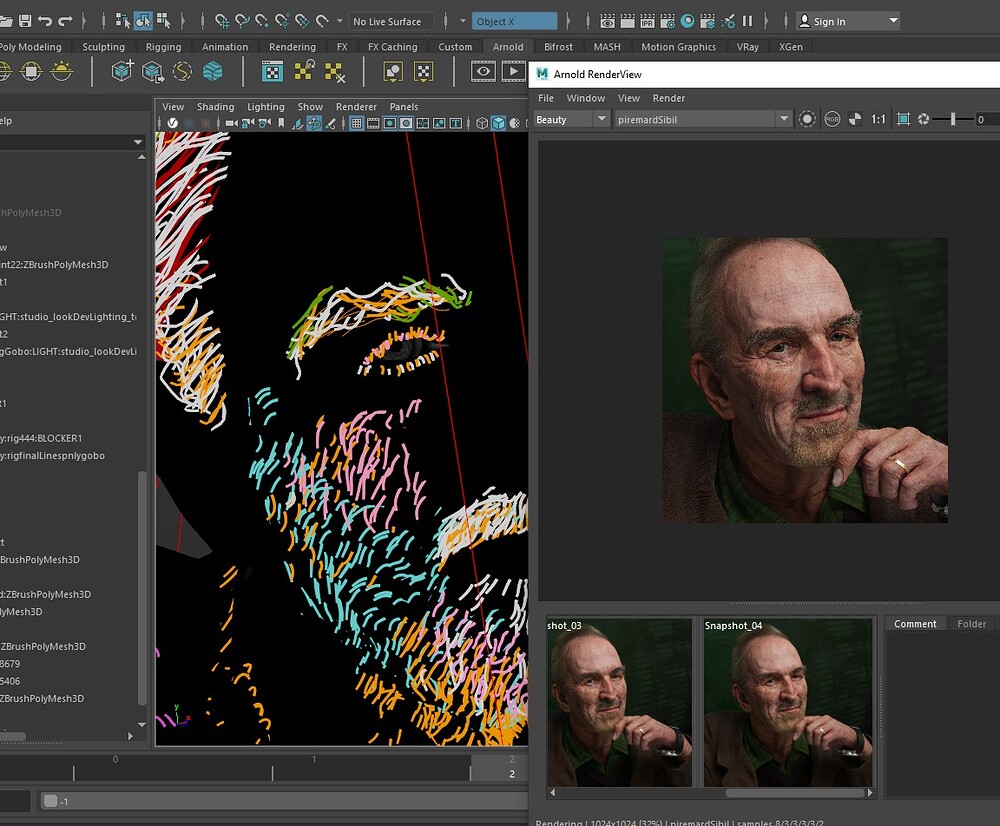Open the Render View window icon

(608, 21)
